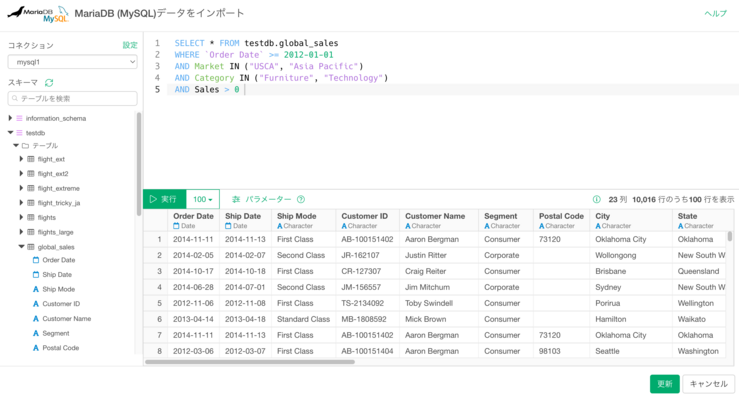Open the mysql1 connection dropdown

point(72,62)
